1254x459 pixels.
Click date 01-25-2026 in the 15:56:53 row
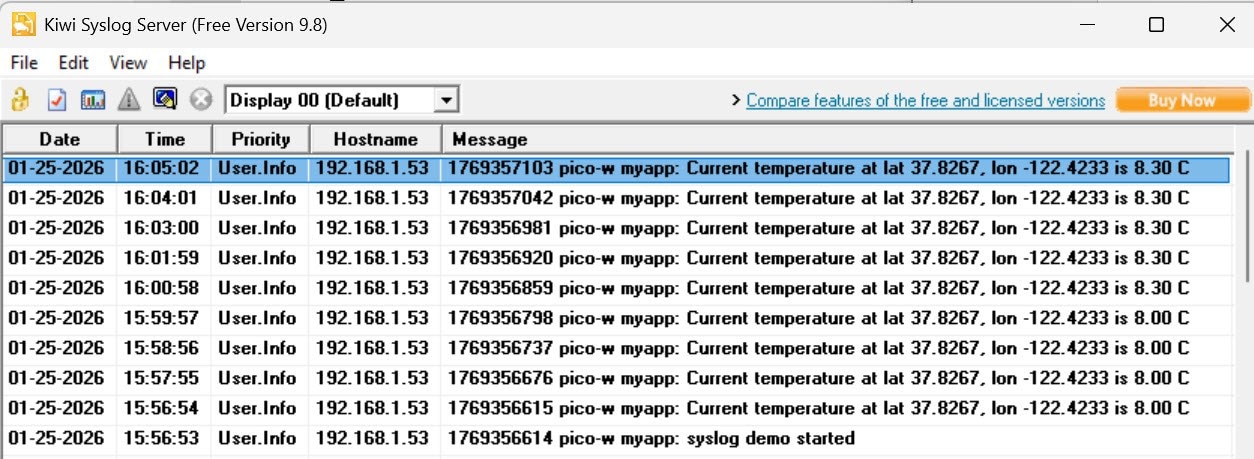click(56, 438)
